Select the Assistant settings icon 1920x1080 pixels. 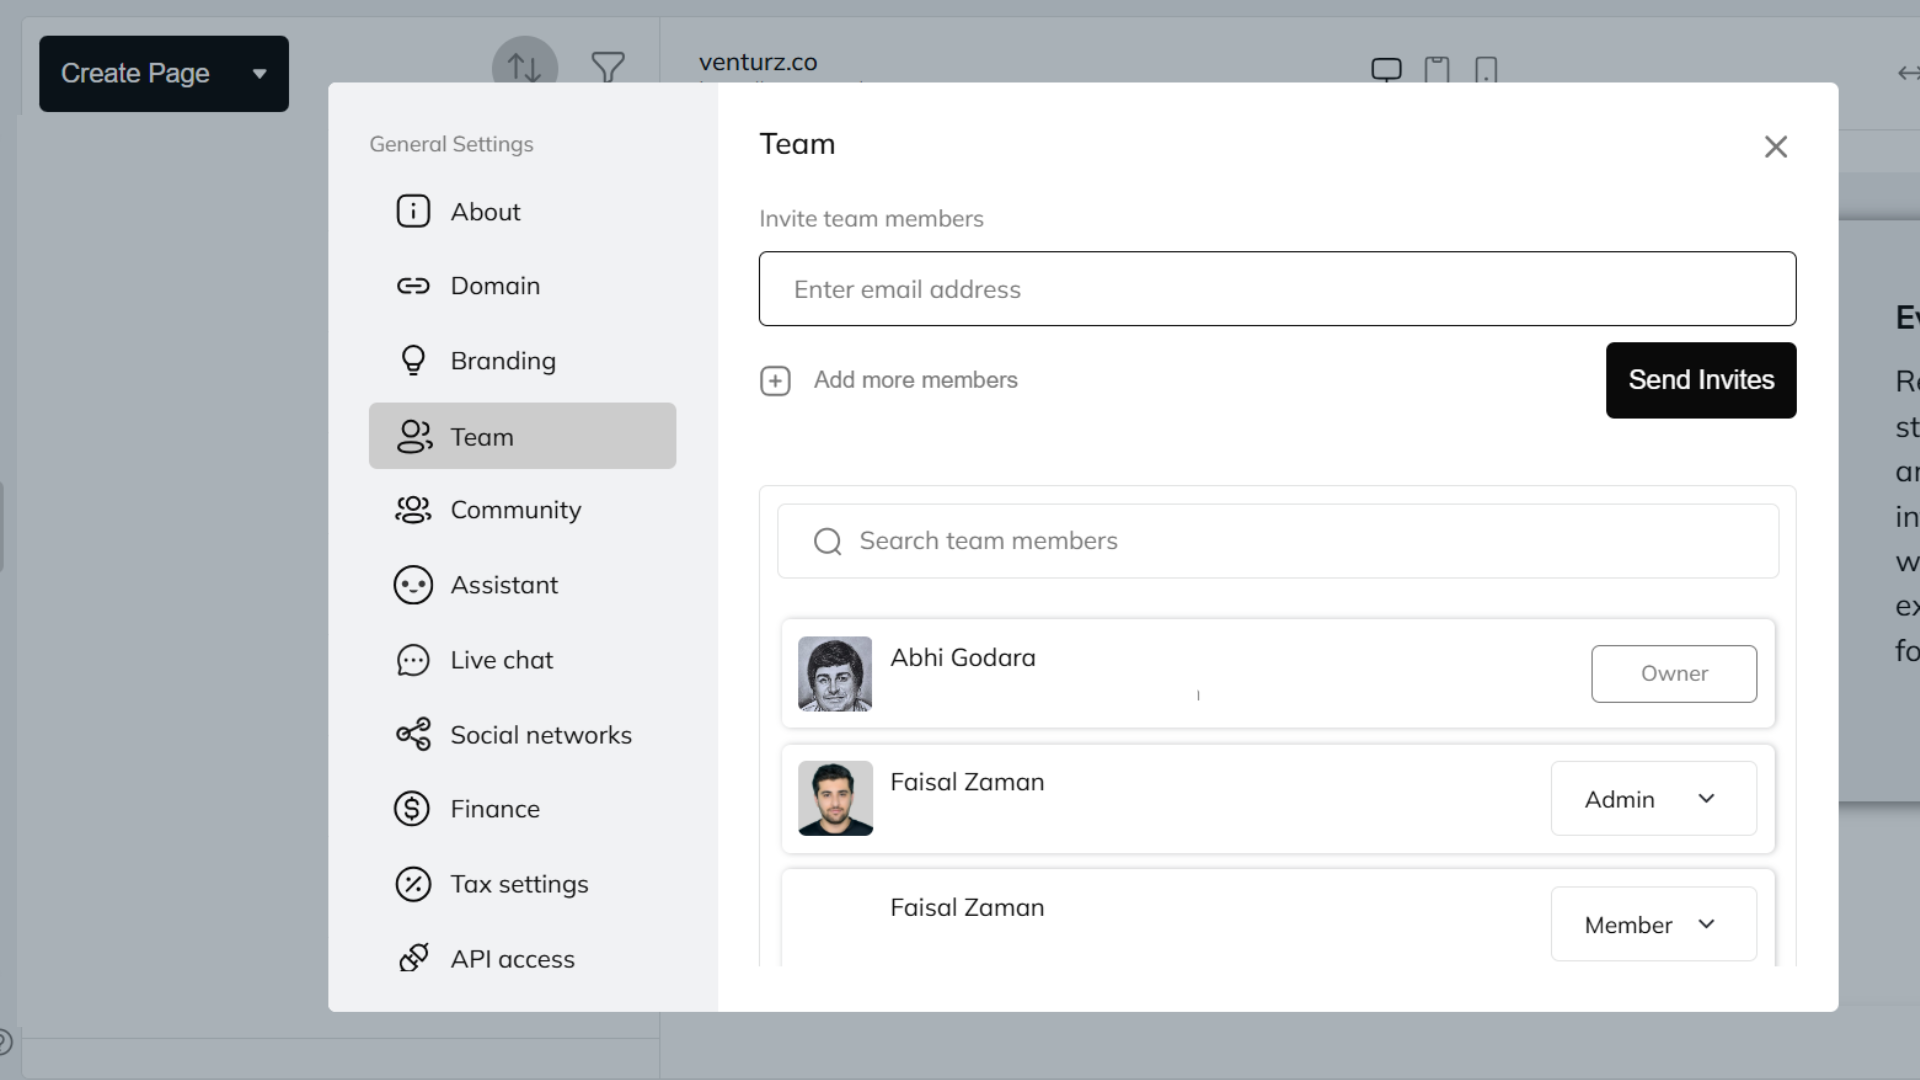[x=414, y=585]
